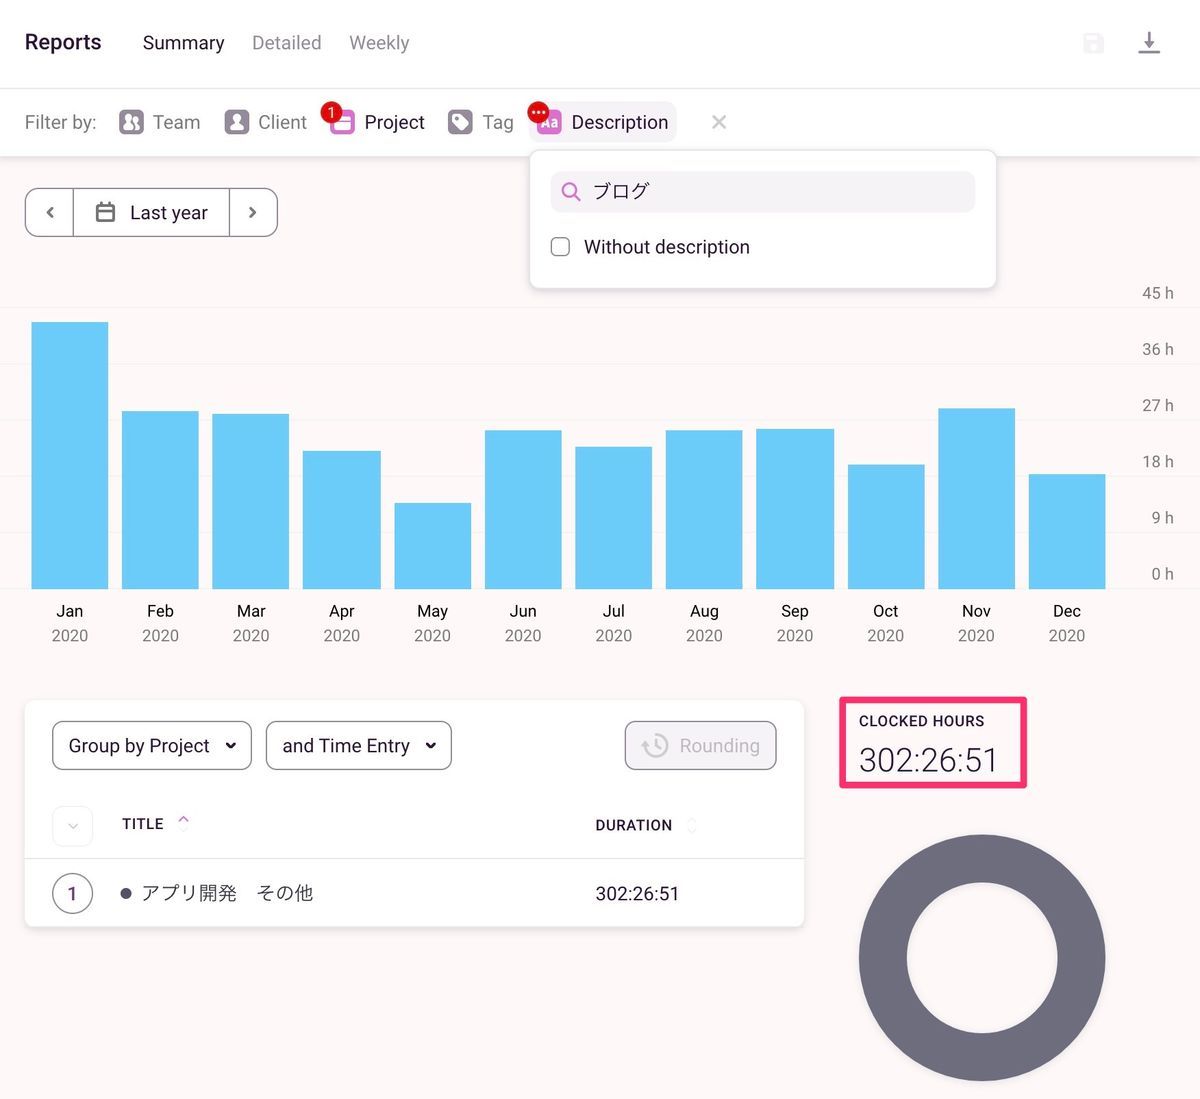Click the Feb 2020 chart bar
This screenshot has width=1200, height=1099.
160,500
